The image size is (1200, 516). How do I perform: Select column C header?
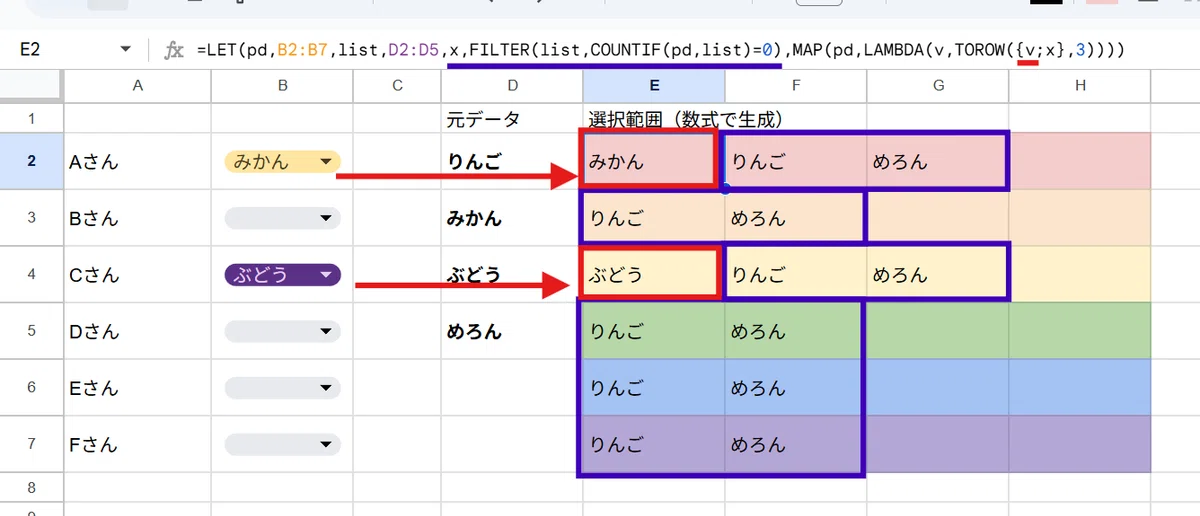point(397,86)
